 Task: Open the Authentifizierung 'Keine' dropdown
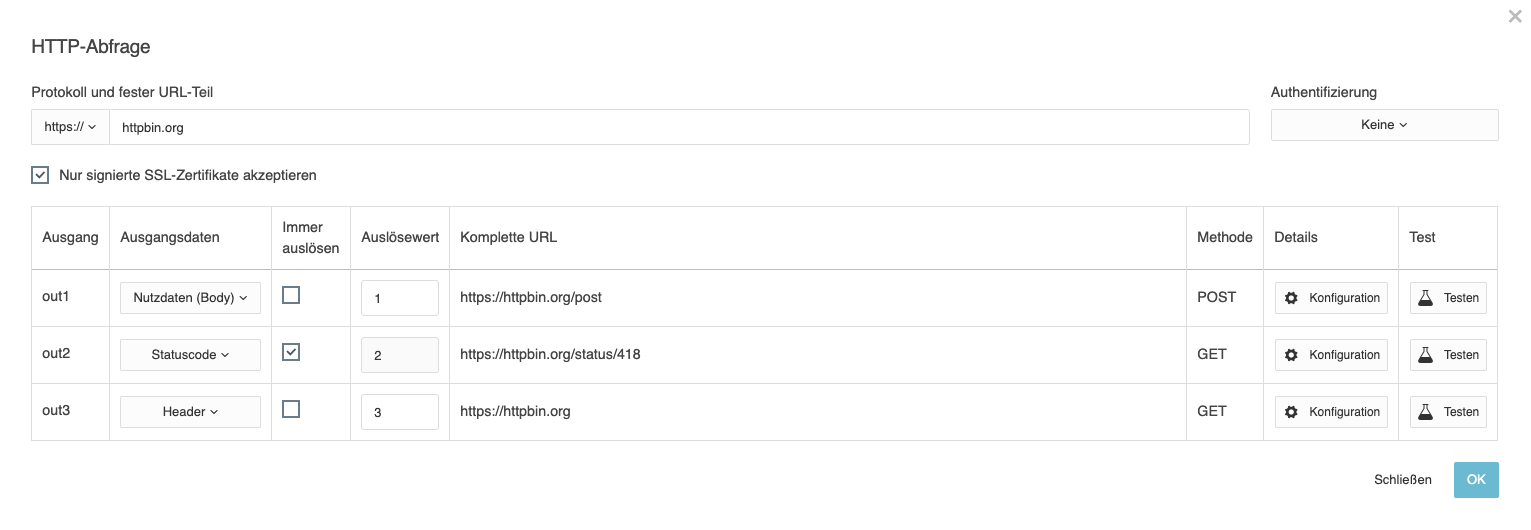(x=1384, y=125)
